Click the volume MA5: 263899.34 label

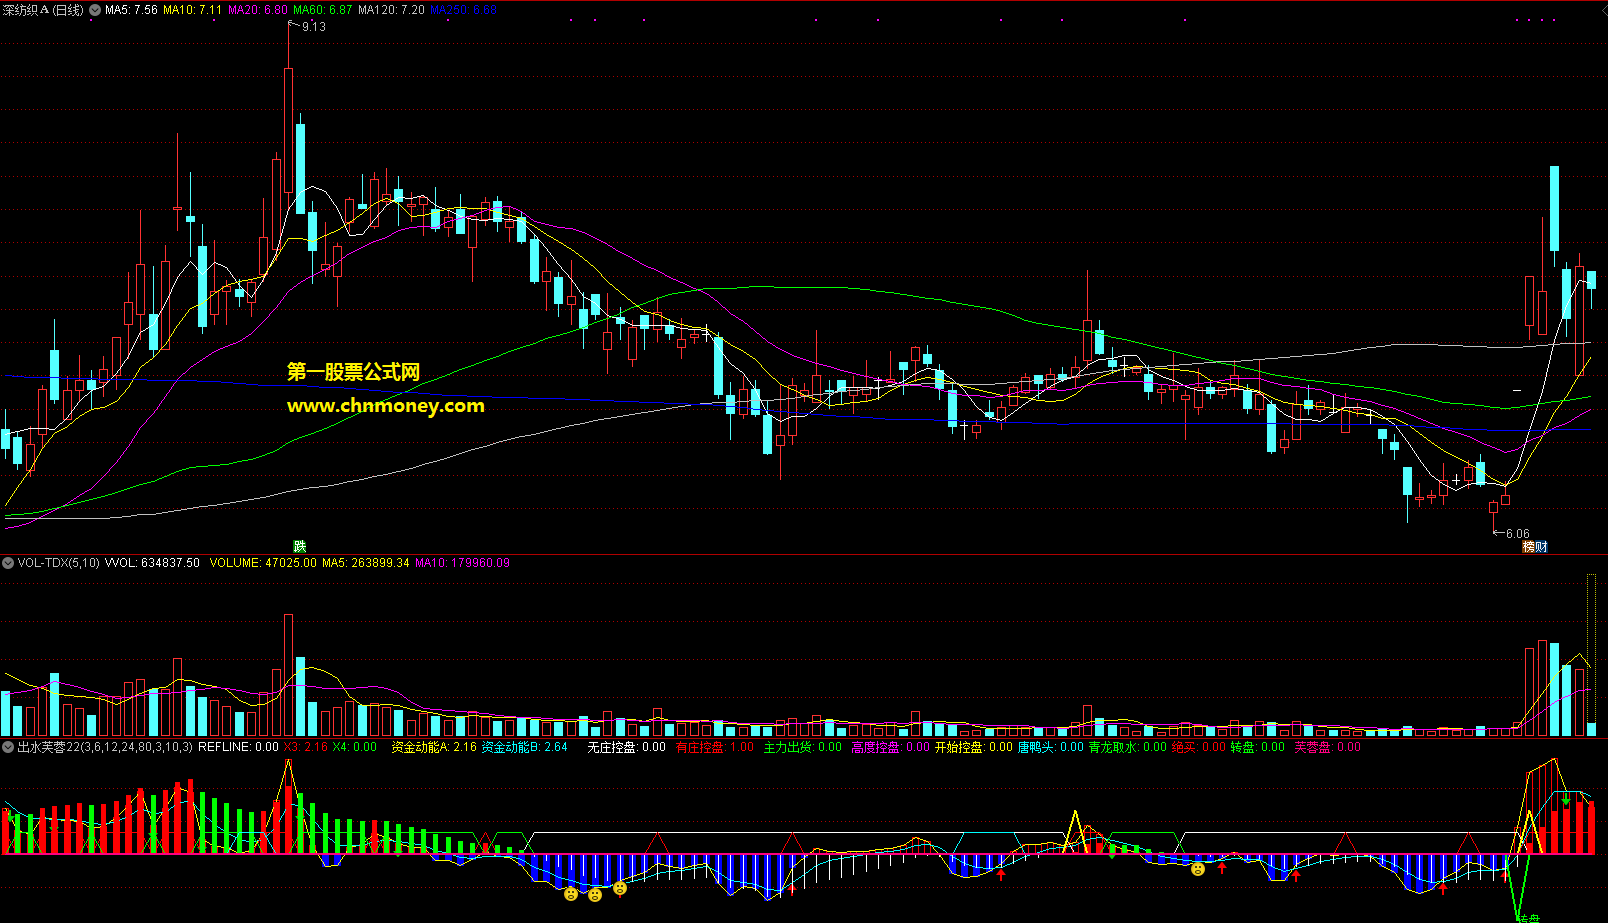[x=365, y=563]
